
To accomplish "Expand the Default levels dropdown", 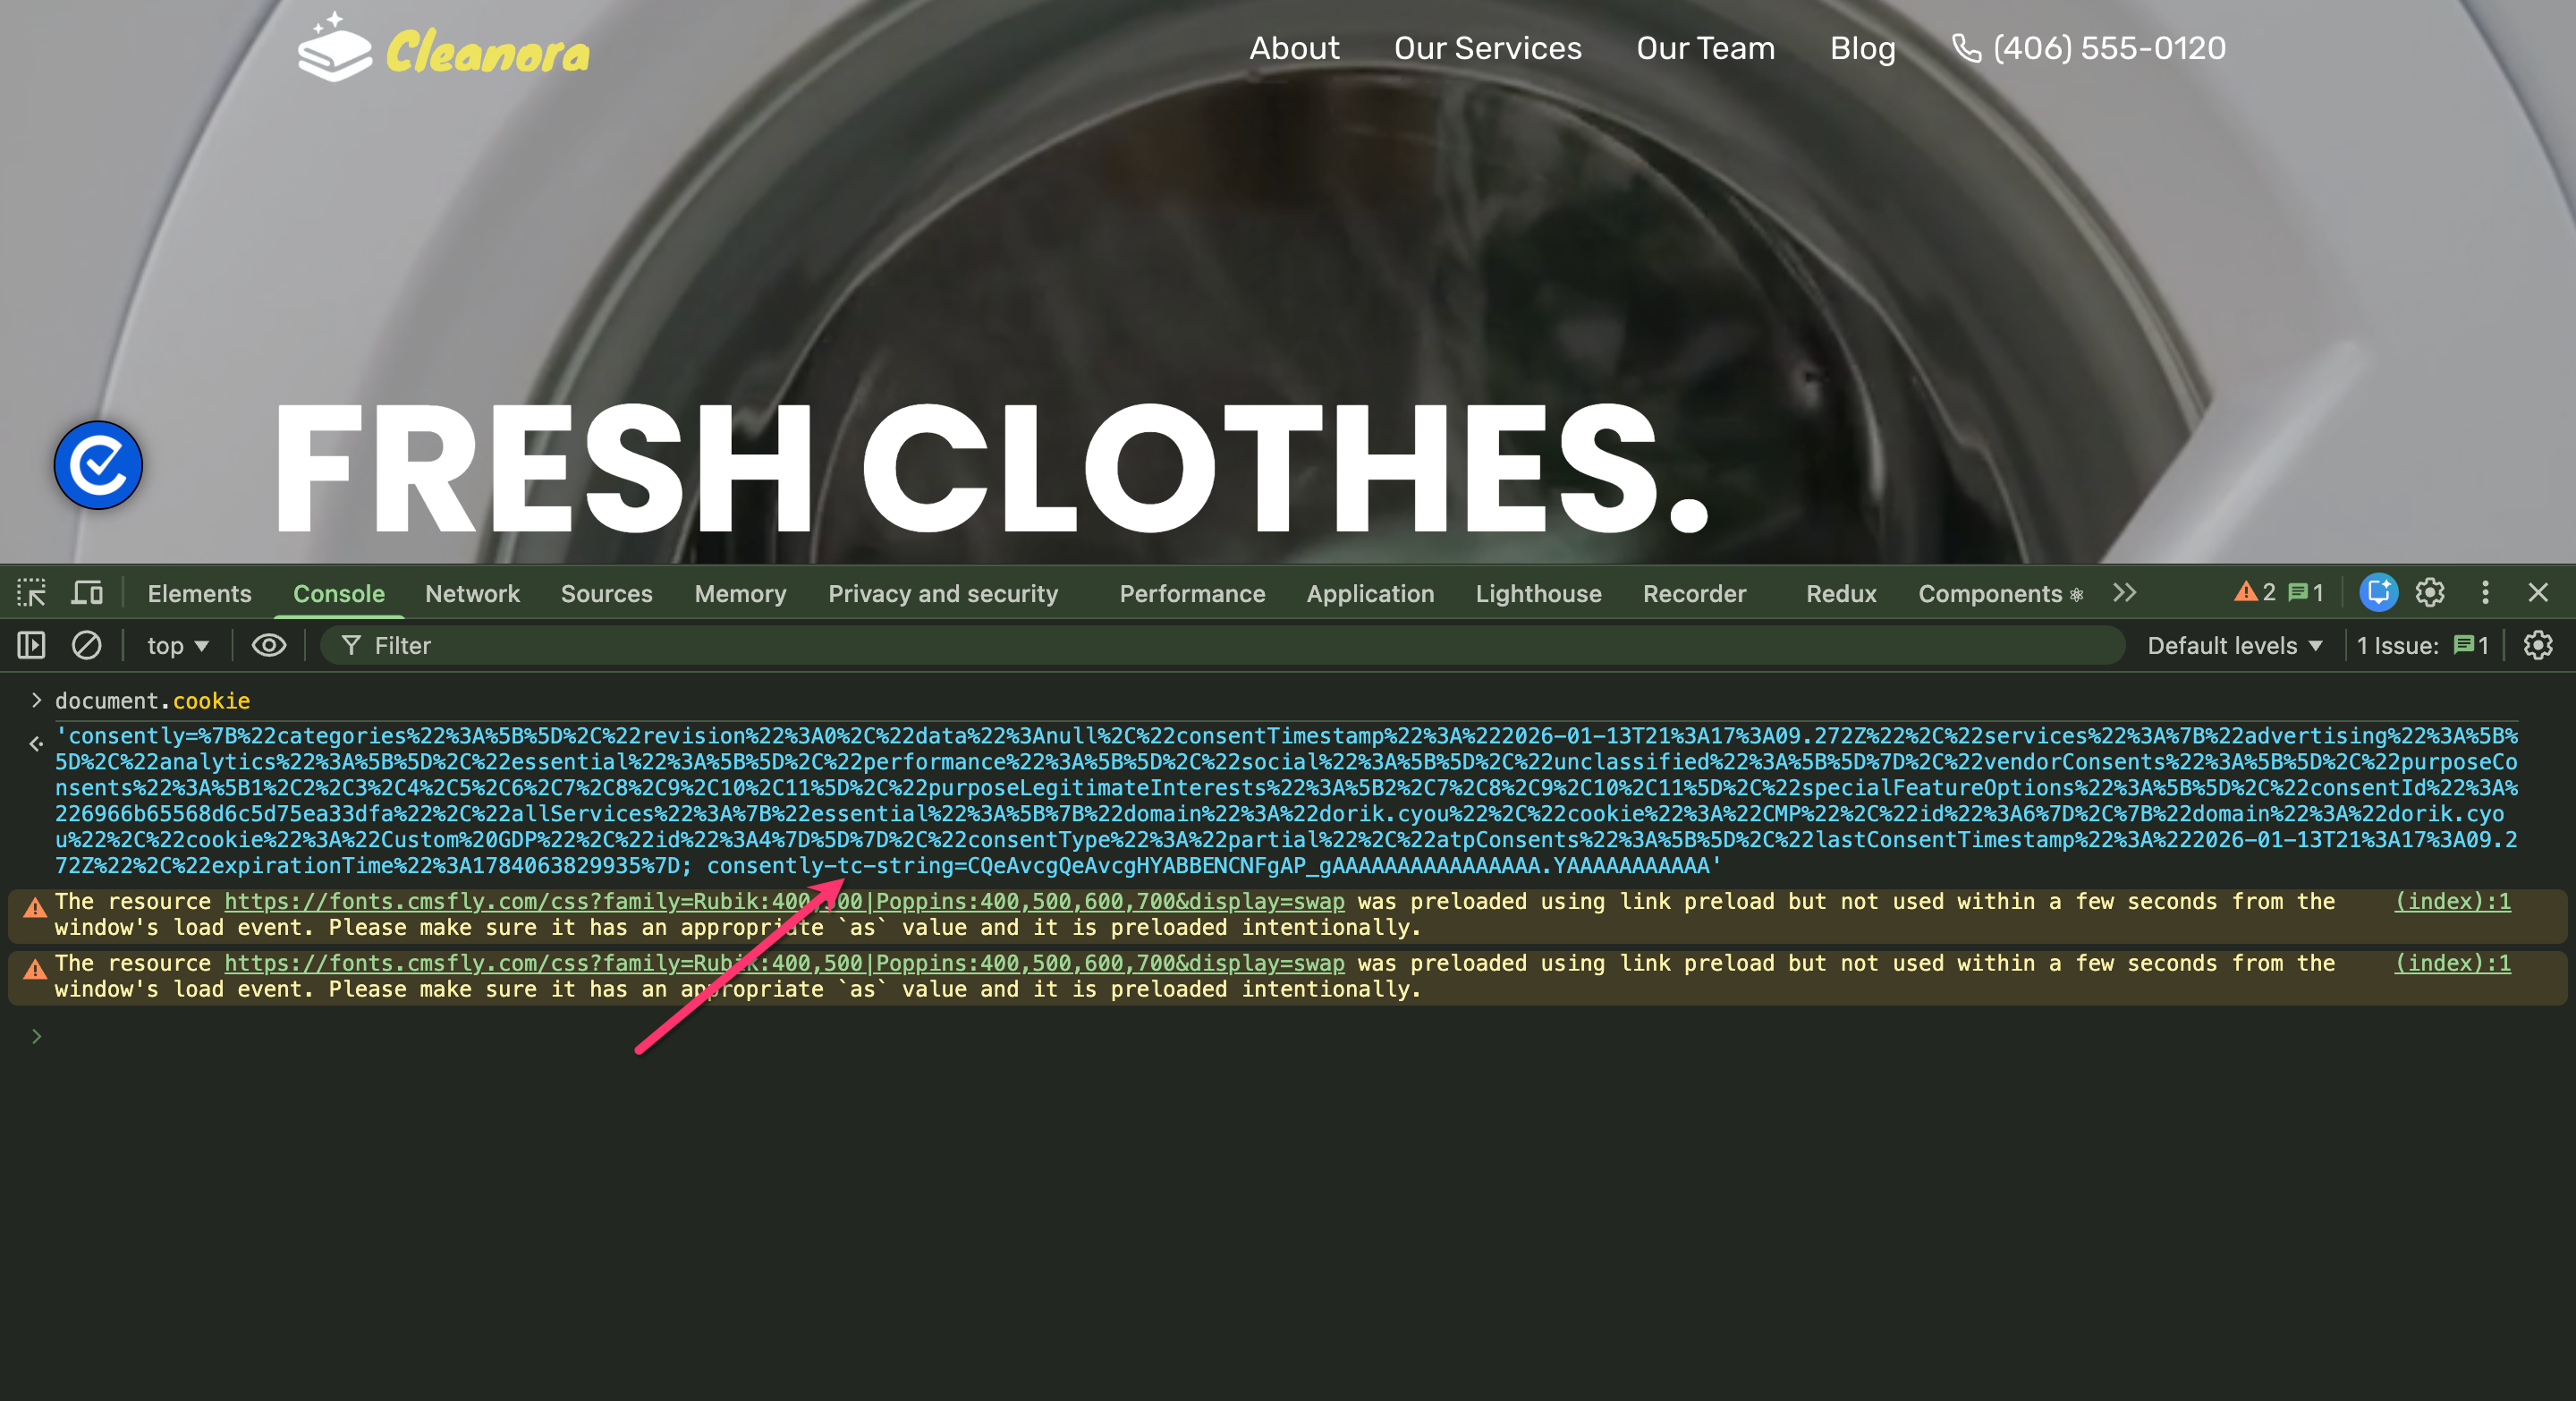I will 2234,646.
